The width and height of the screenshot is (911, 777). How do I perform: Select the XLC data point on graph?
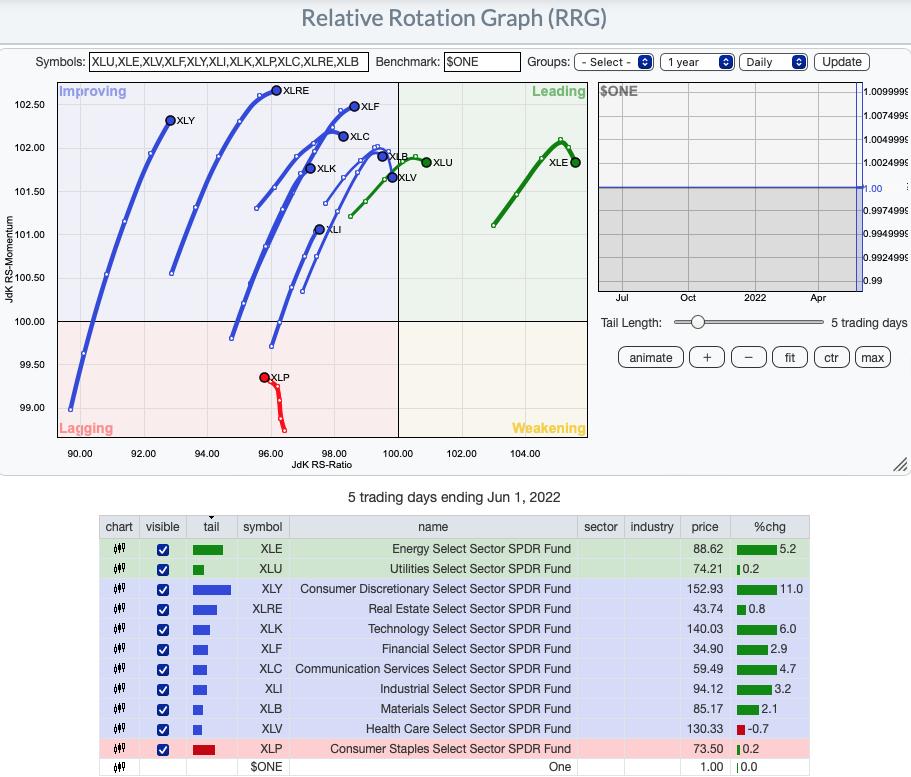[x=343, y=137]
